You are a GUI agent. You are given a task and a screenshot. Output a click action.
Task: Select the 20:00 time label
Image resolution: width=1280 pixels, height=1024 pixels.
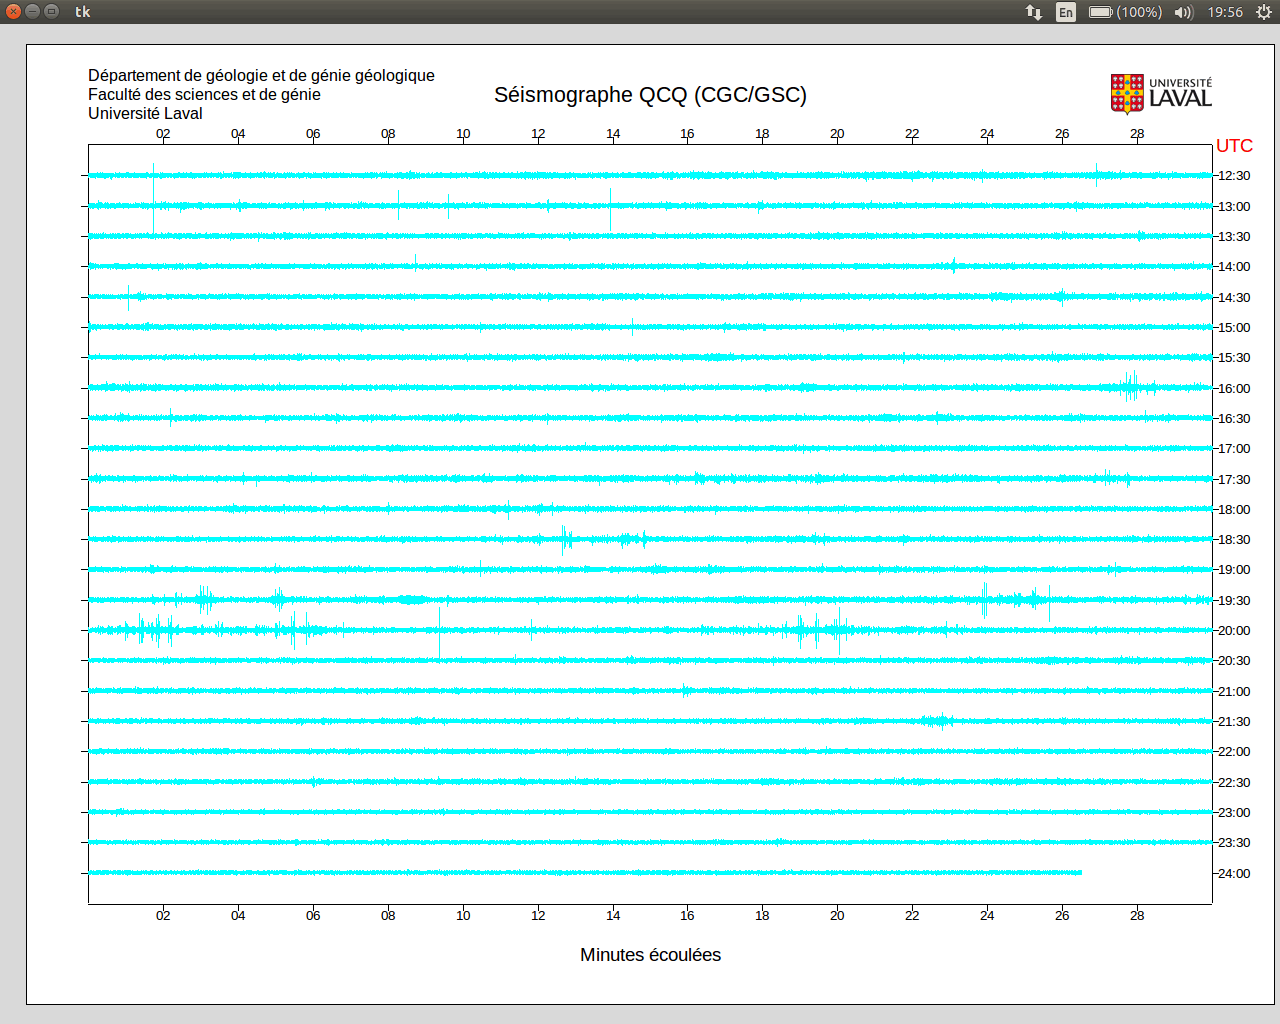pos(1233,631)
